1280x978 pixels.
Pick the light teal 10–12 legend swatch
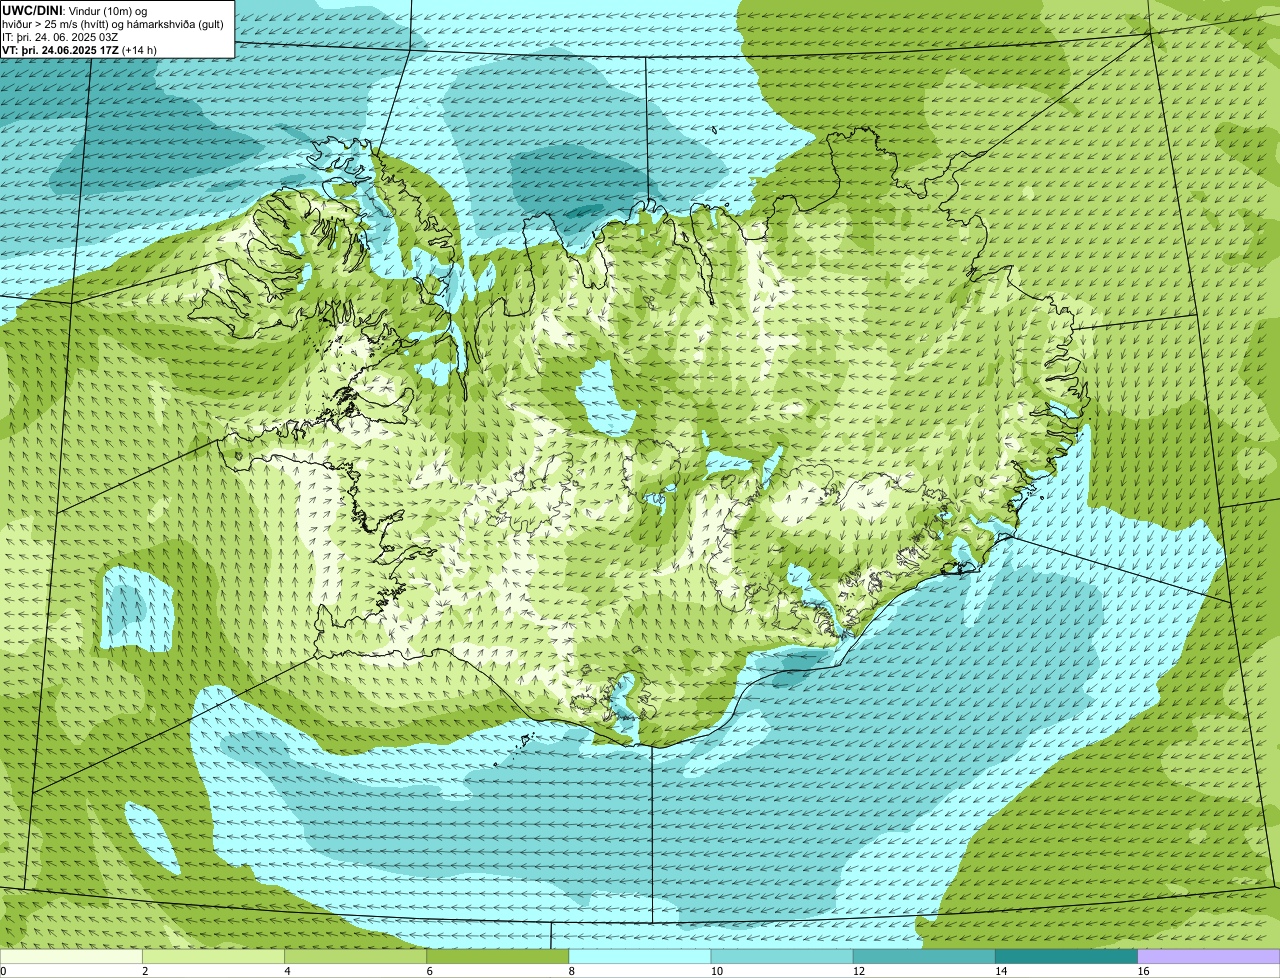[782, 957]
